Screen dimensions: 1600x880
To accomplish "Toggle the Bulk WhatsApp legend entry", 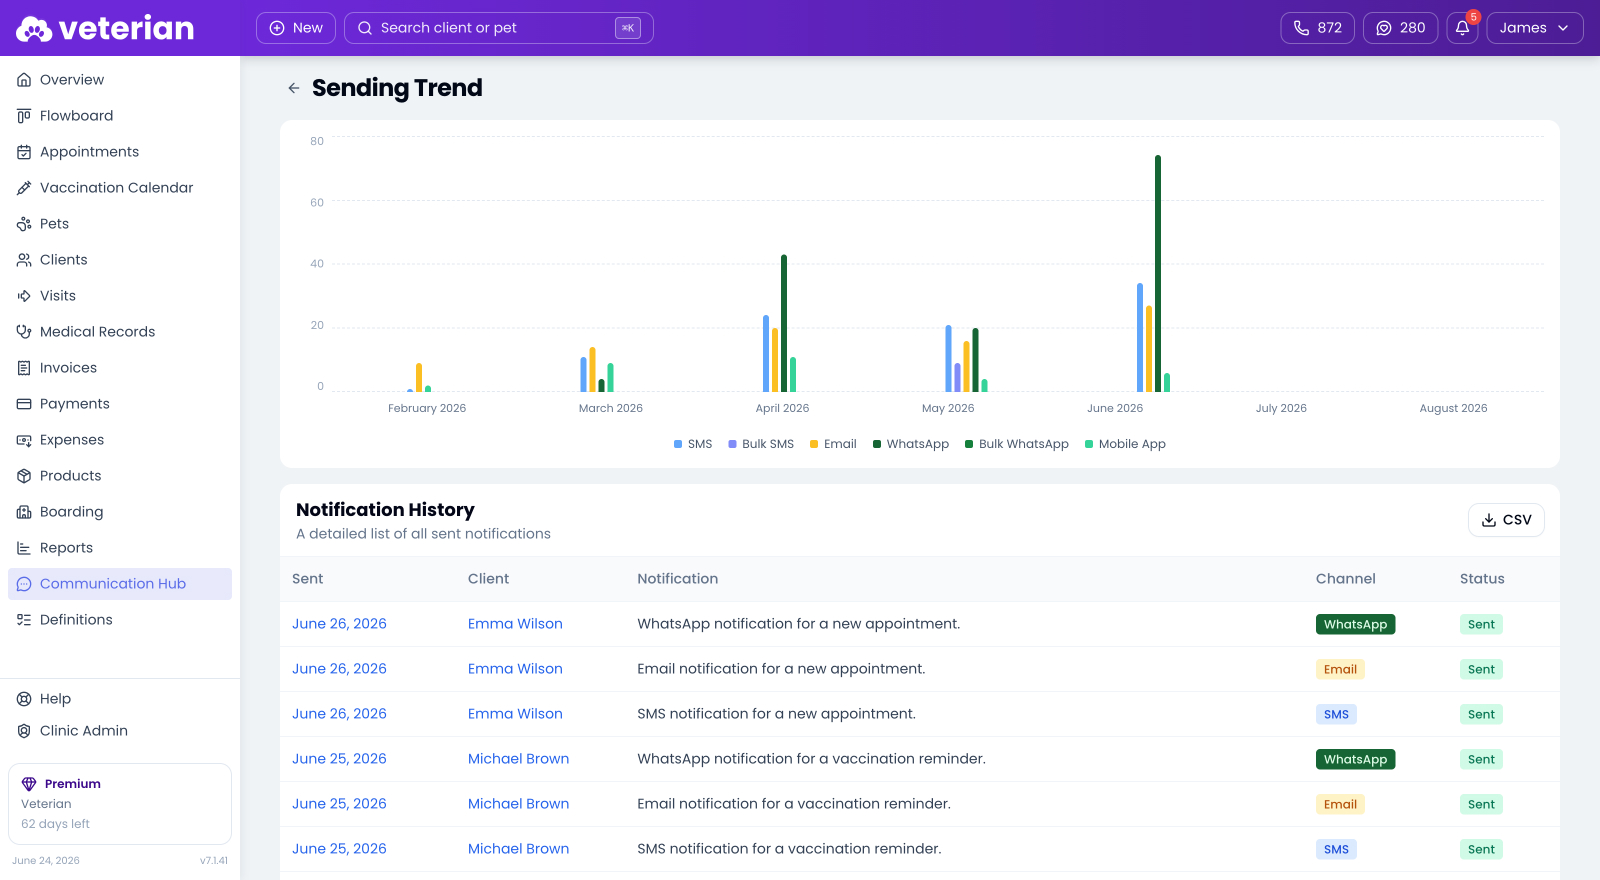I will coord(1016,444).
